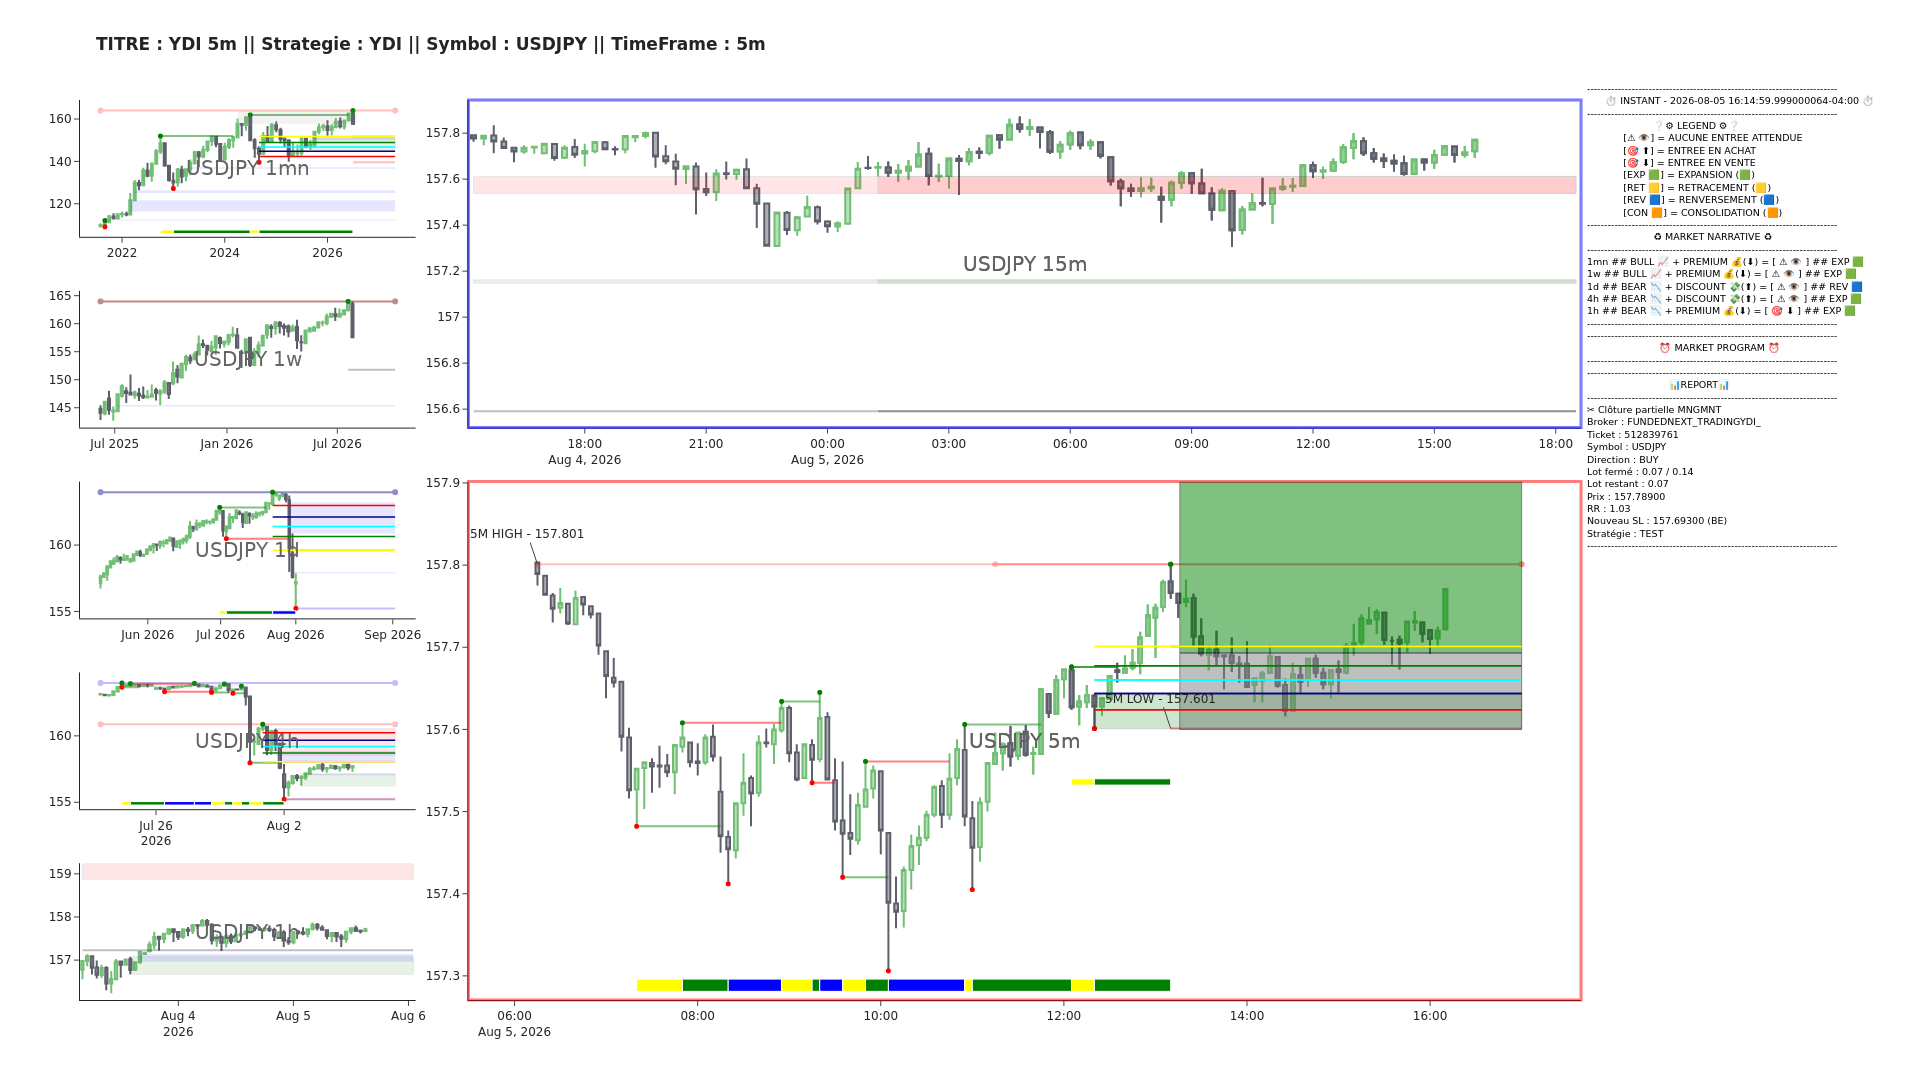
Task: Click the yellow swatch in parentheses after RETRACEMENT
Action: click(1761, 188)
